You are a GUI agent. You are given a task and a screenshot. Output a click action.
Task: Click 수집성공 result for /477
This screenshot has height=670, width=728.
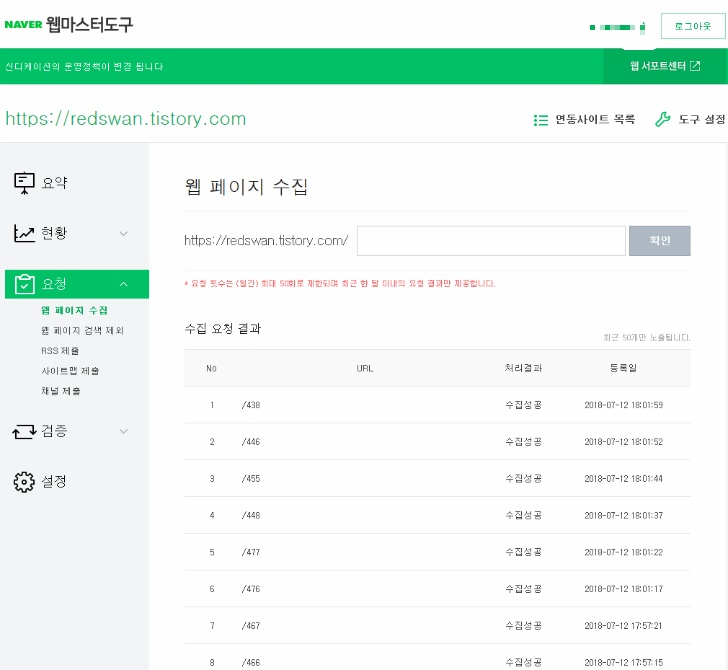click(523, 552)
